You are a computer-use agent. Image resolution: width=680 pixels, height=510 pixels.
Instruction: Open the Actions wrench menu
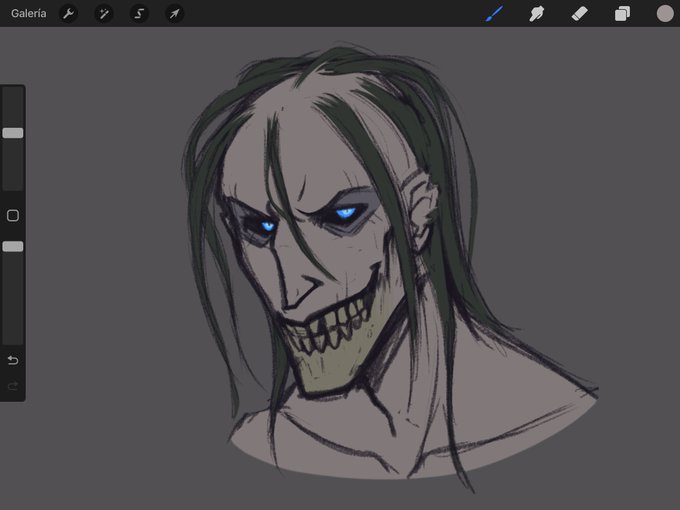tap(69, 13)
